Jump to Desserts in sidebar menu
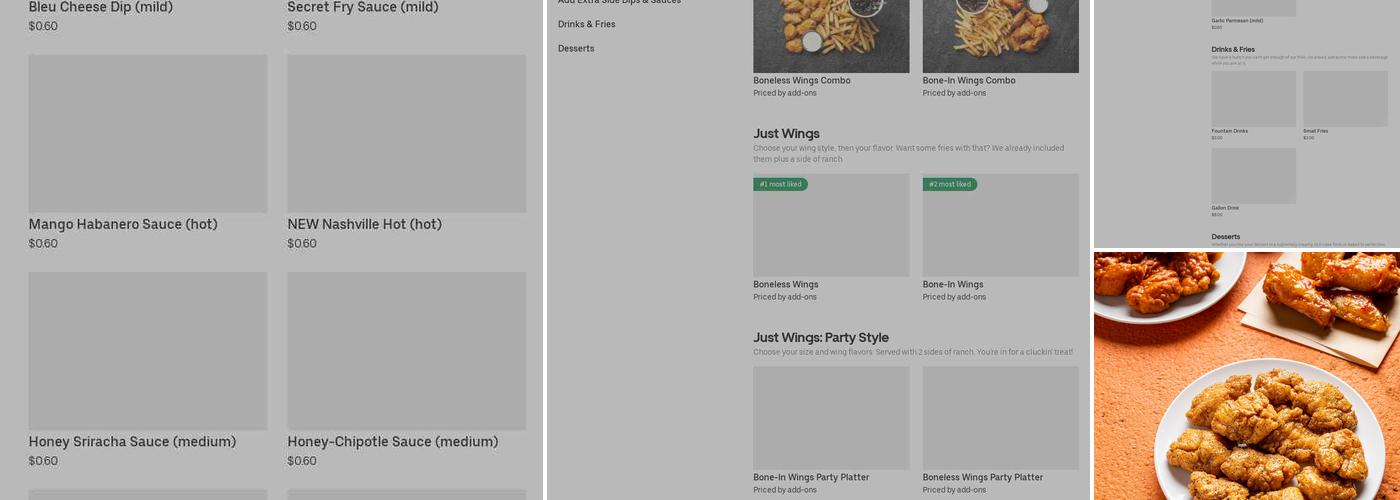Screen dimensions: 1400x500 (576, 48)
